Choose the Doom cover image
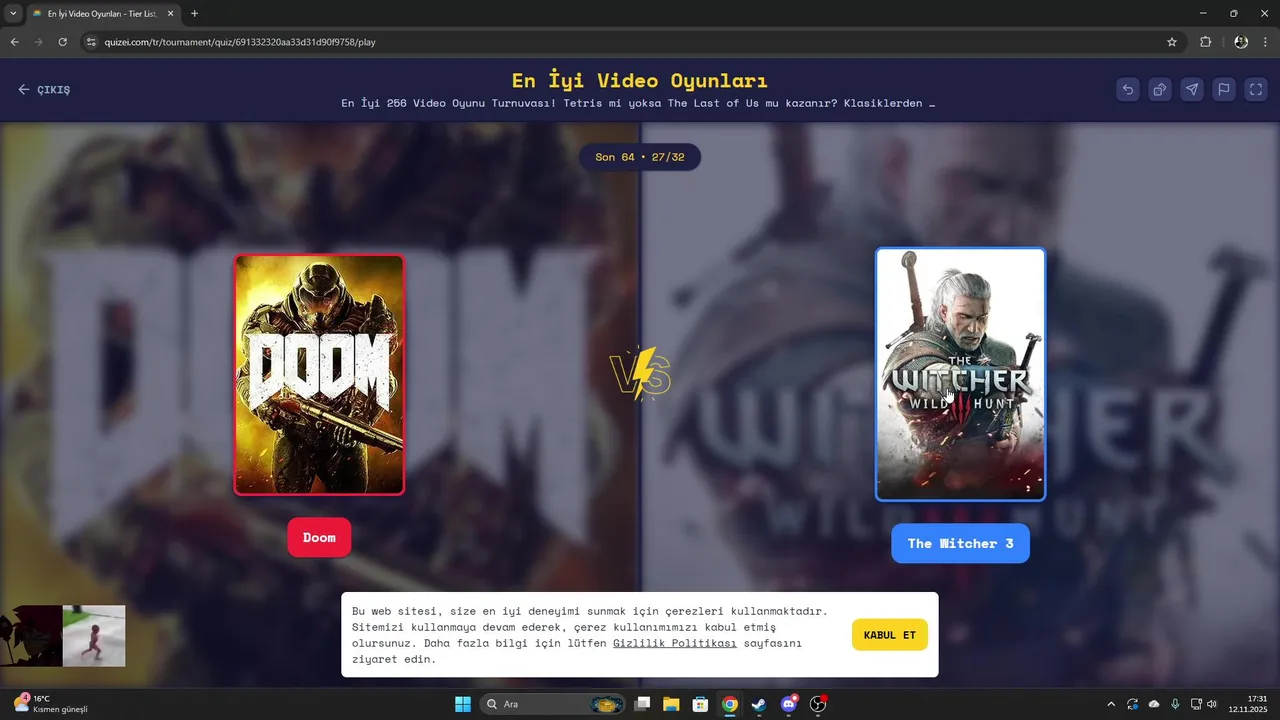The image size is (1280, 720). point(319,375)
